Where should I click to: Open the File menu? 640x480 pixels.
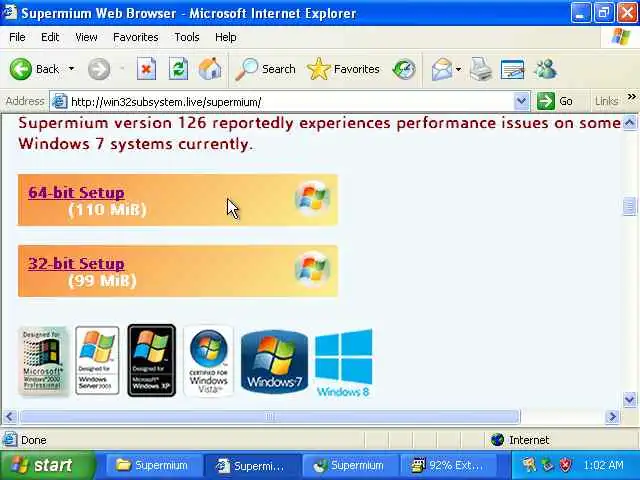click(x=17, y=37)
